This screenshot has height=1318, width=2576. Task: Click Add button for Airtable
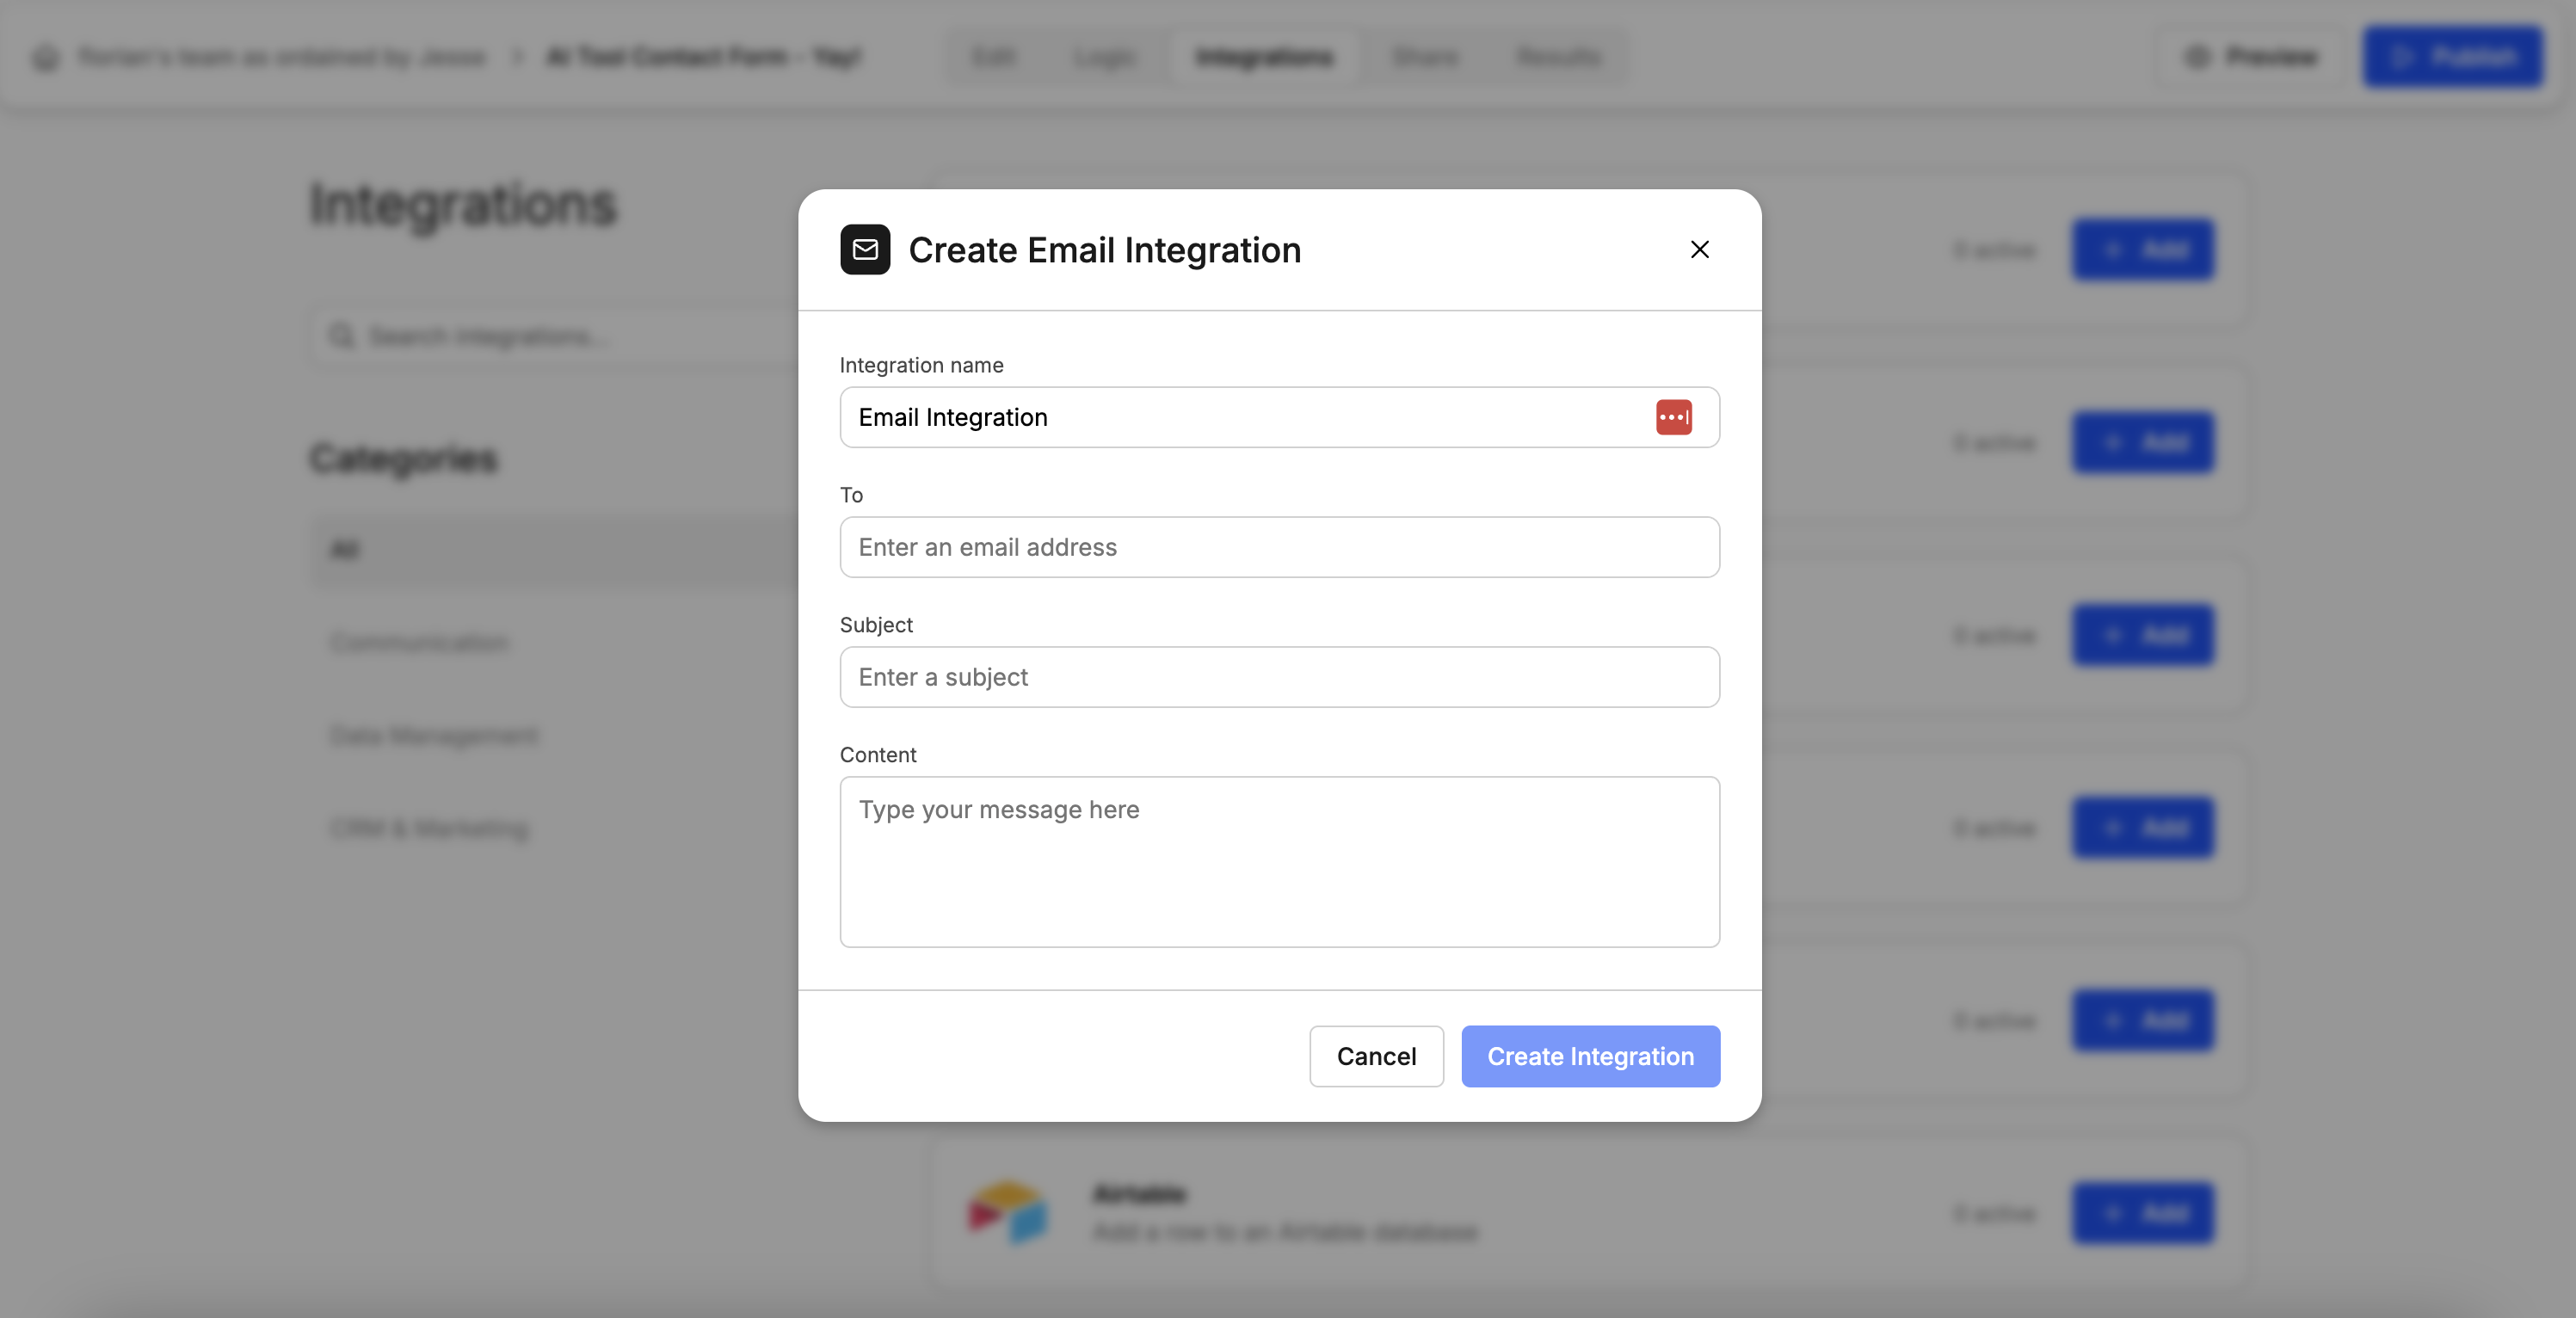coord(2142,1213)
